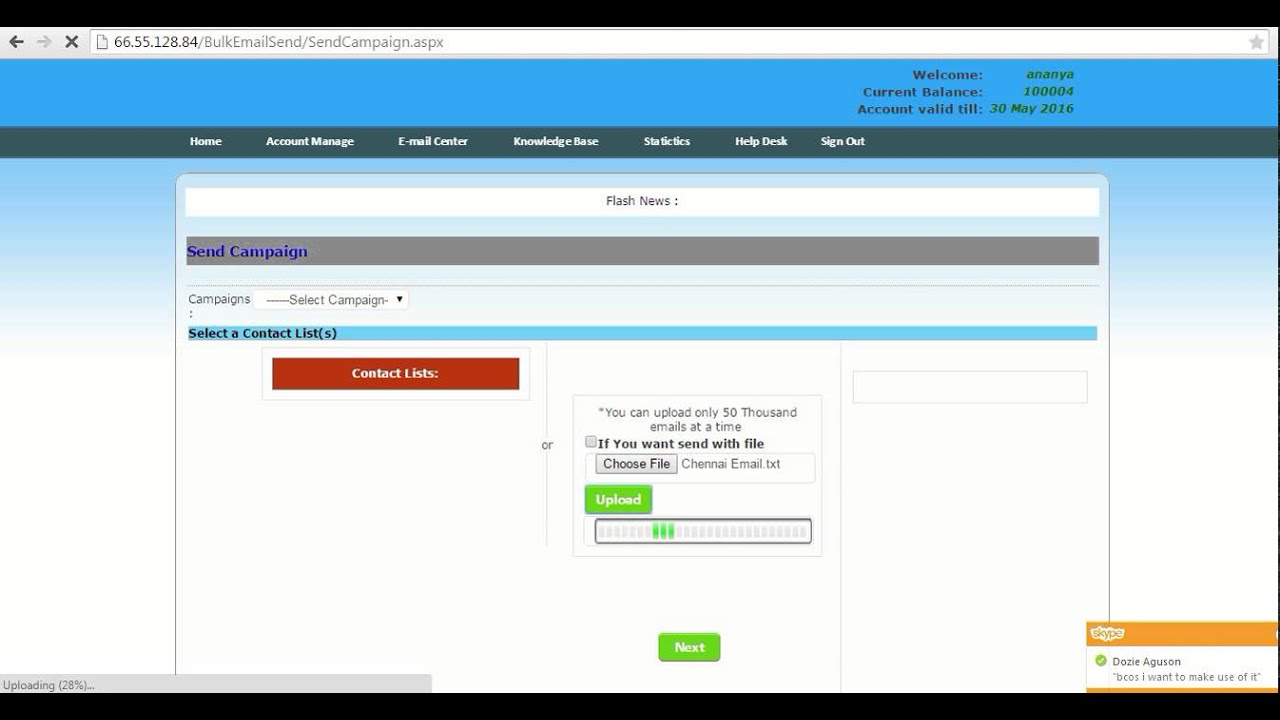The width and height of the screenshot is (1280, 720).
Task: Click the Choose File button
Action: tap(636, 464)
